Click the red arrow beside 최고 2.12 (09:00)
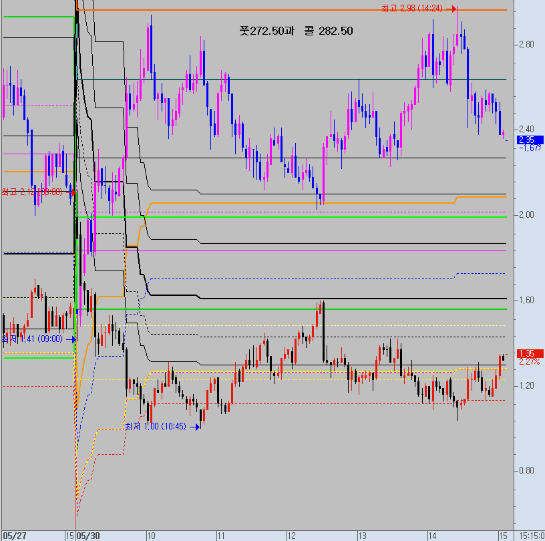 point(71,192)
